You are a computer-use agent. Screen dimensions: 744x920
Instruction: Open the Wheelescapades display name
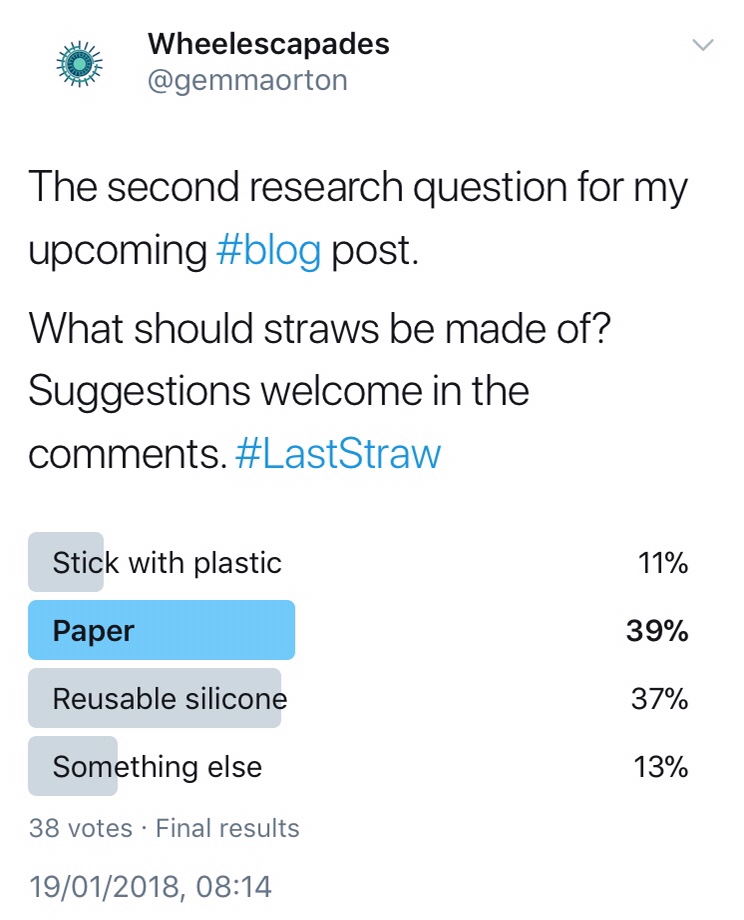[268, 44]
